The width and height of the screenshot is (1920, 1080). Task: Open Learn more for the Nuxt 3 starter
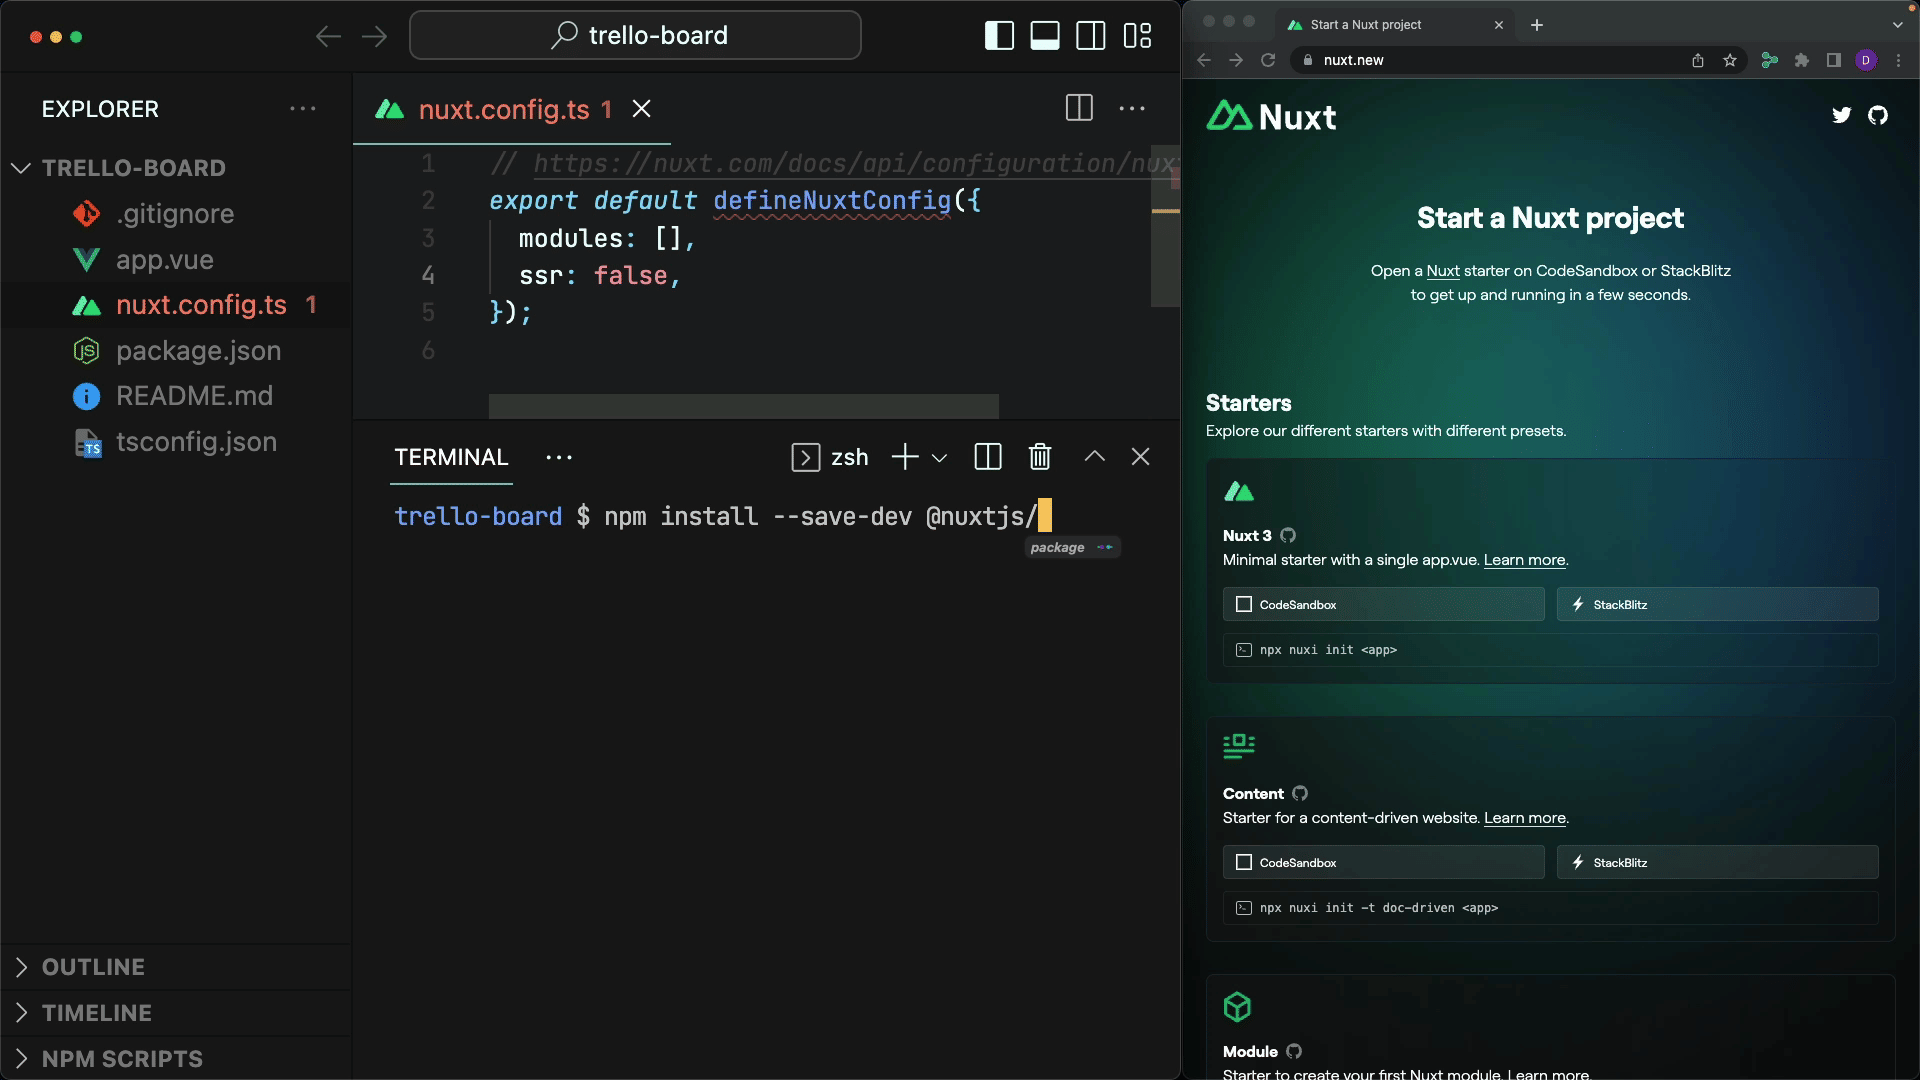(x=1525, y=560)
